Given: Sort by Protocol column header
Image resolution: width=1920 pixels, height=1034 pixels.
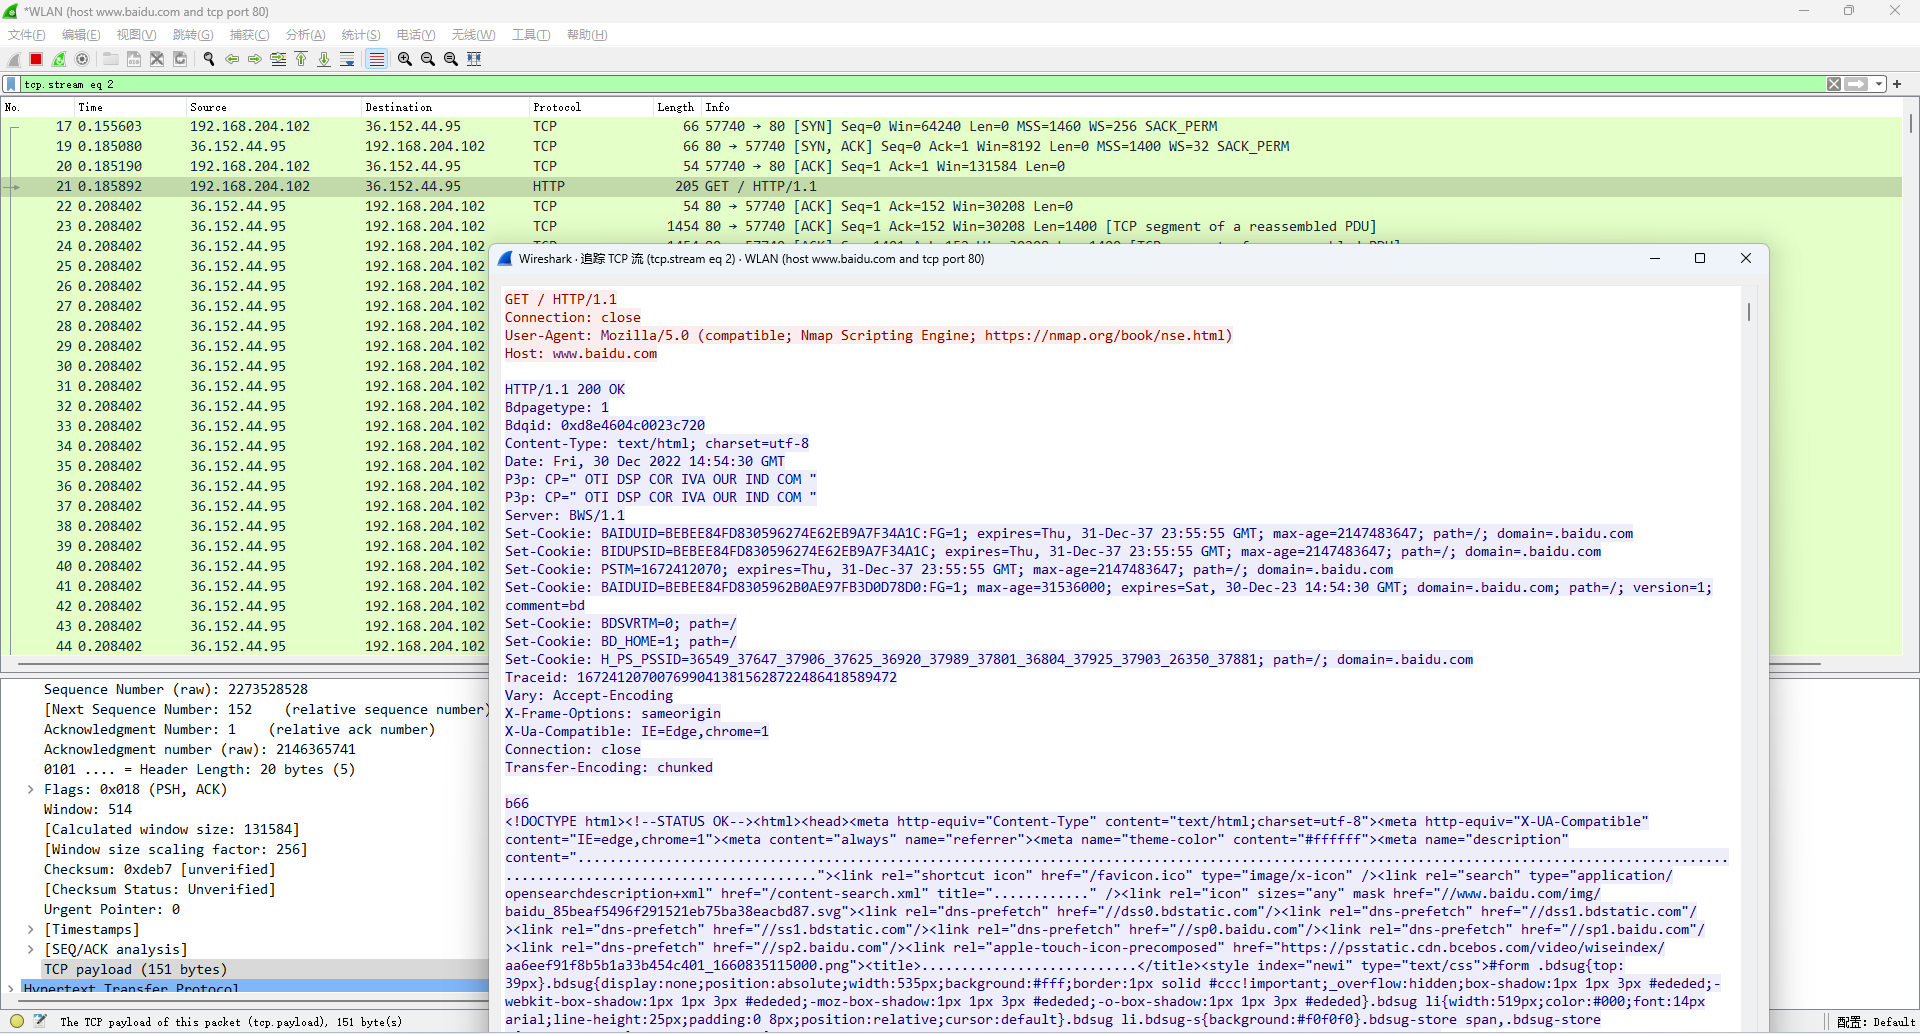Looking at the screenshot, I should point(591,107).
